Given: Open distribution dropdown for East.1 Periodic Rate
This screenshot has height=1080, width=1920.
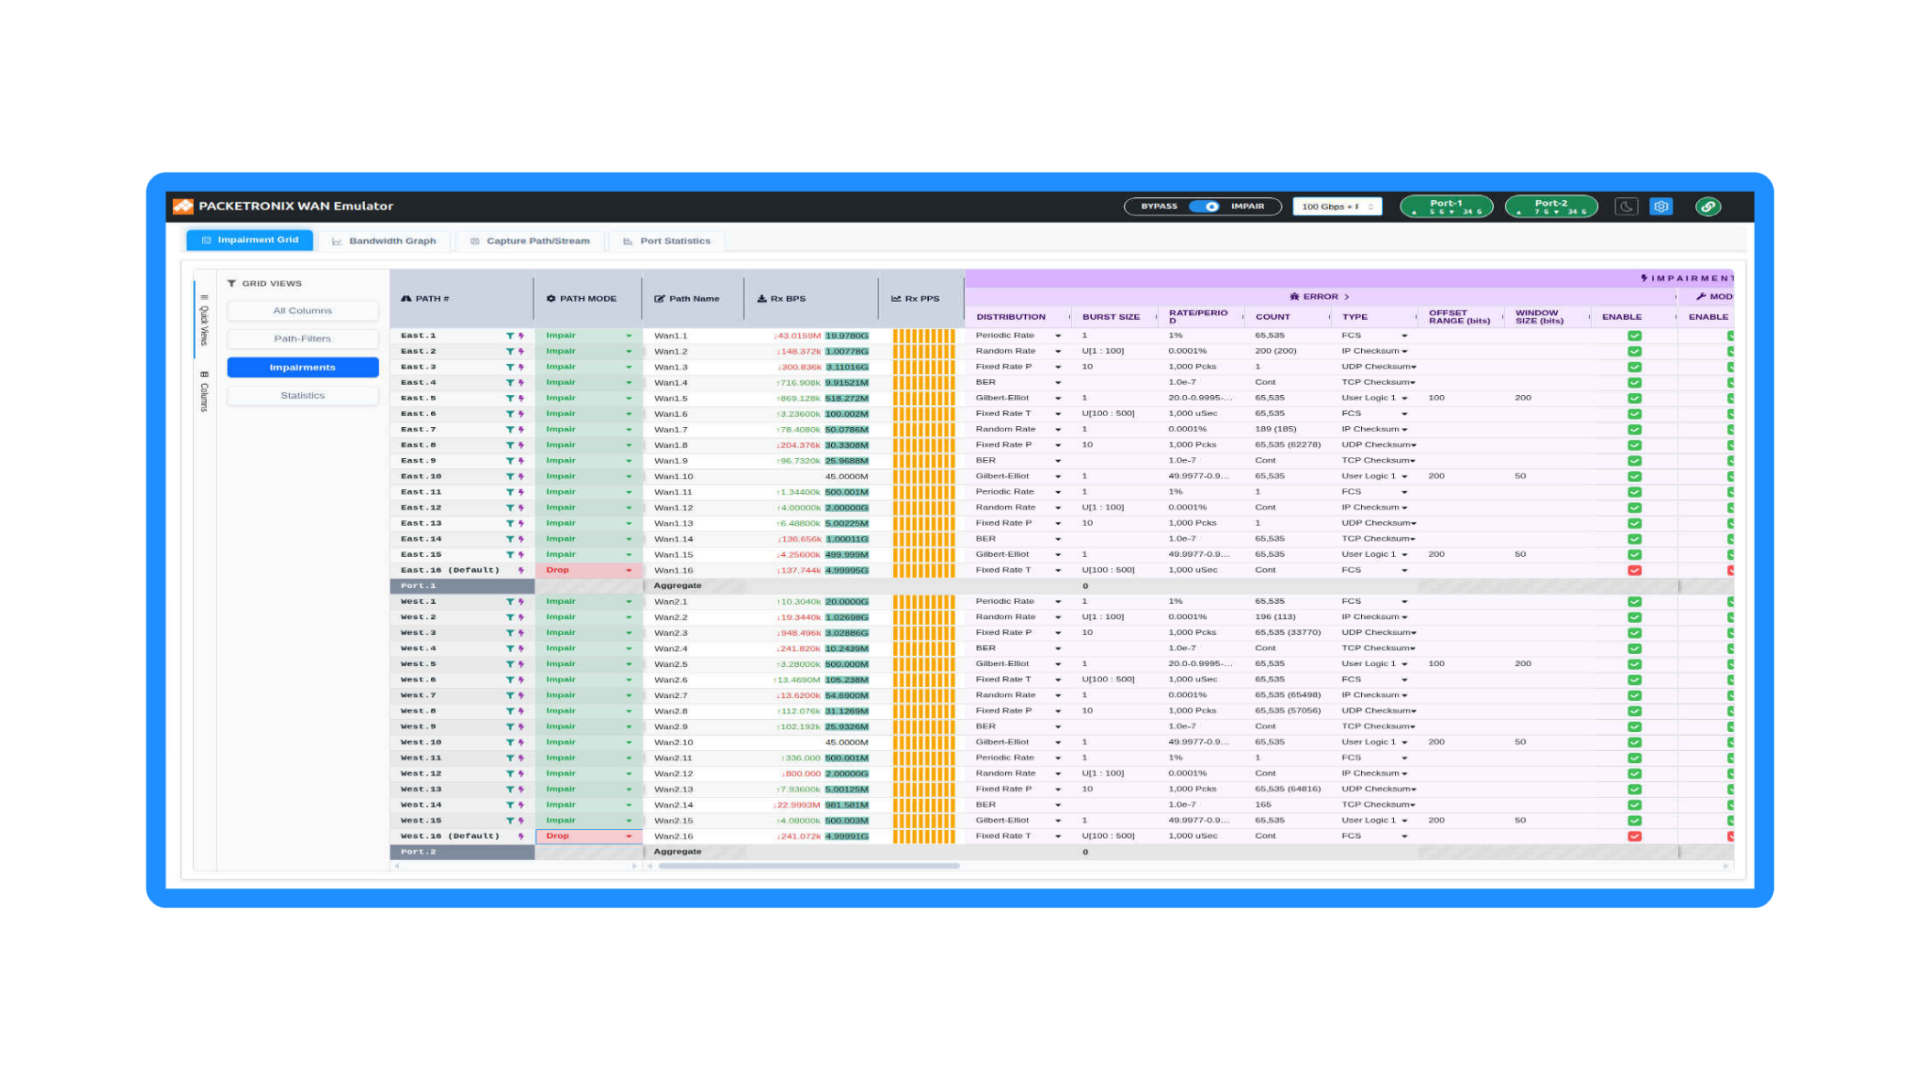Looking at the screenshot, I should (x=1058, y=336).
